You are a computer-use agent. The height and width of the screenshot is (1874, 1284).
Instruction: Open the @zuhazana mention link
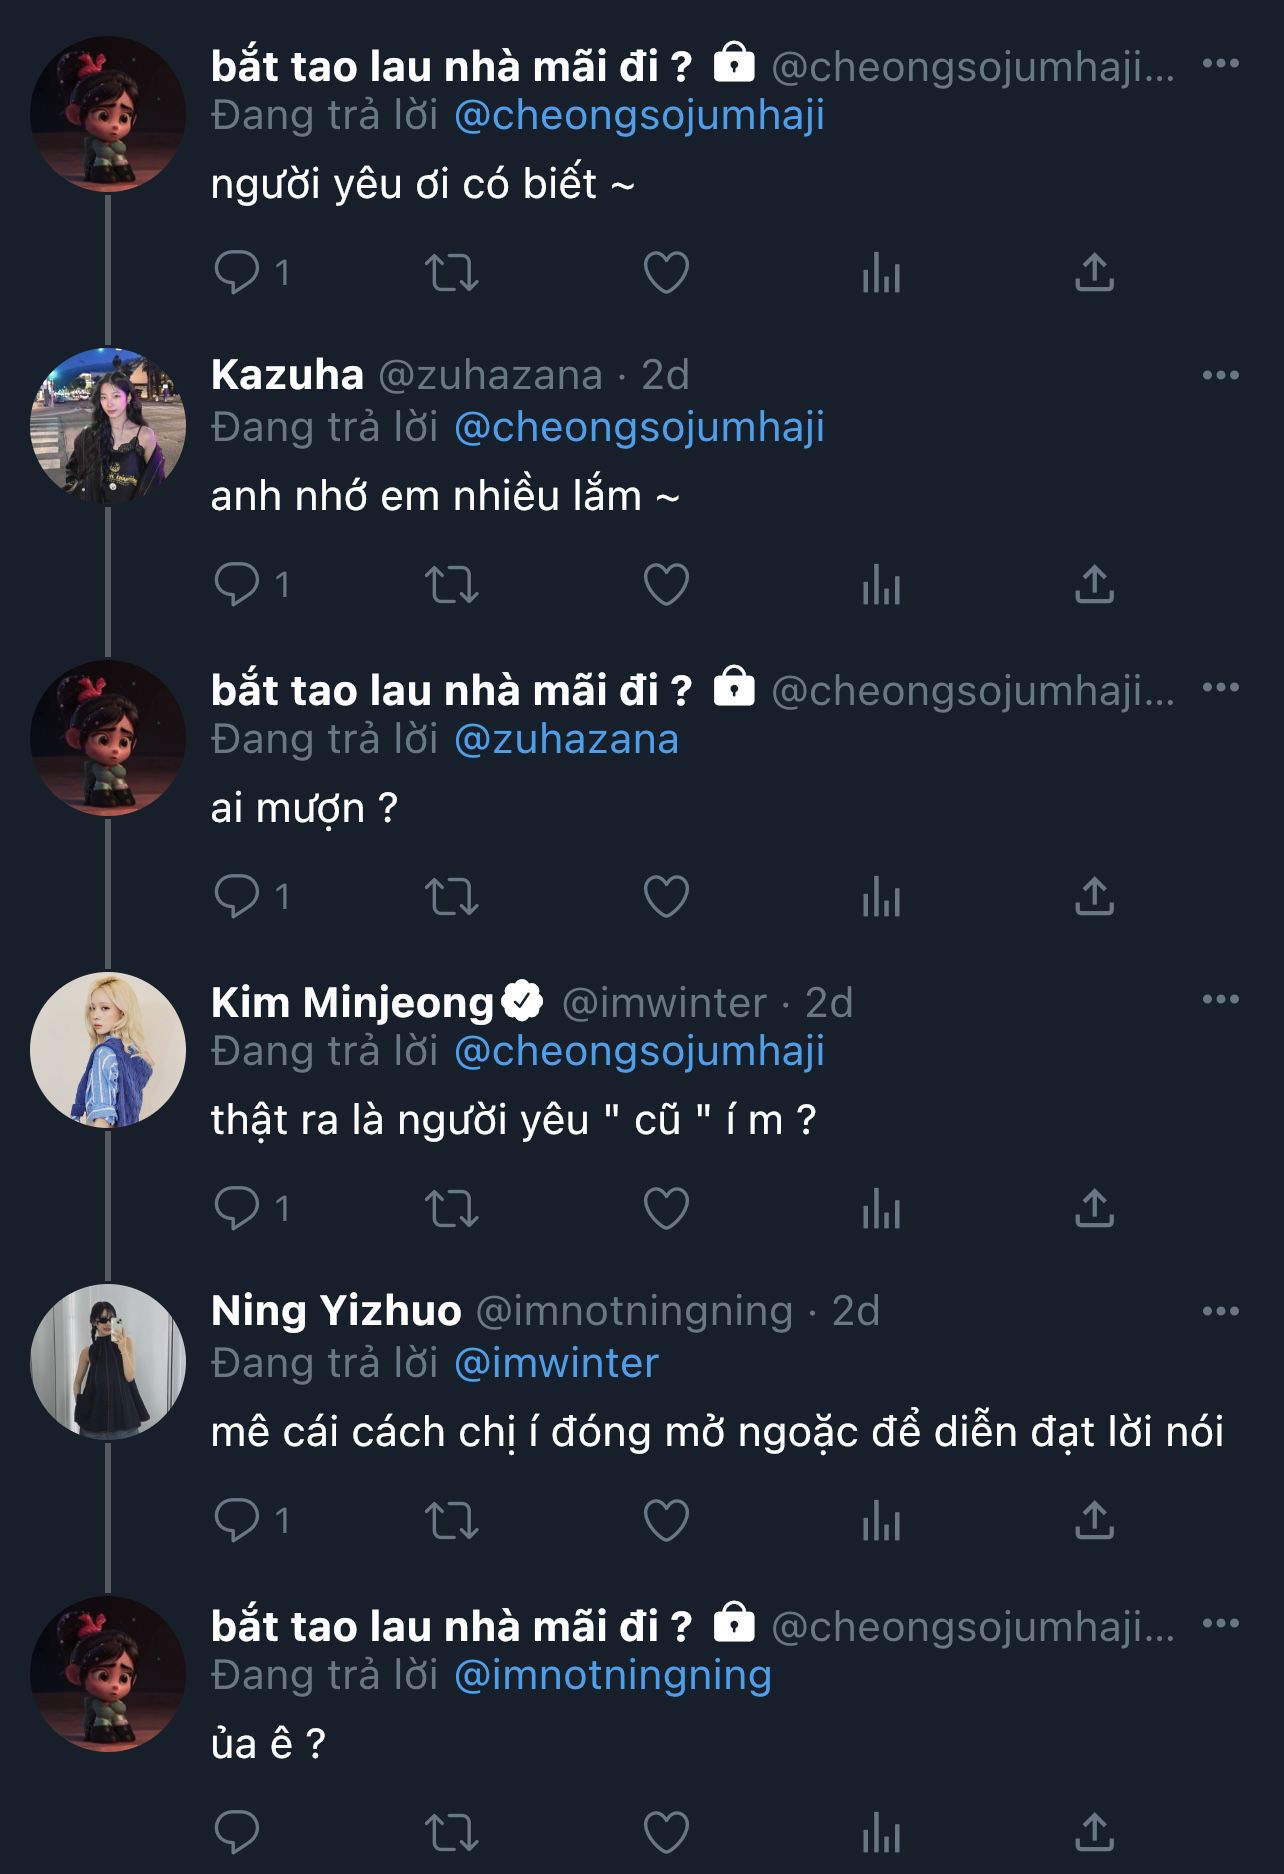566,740
